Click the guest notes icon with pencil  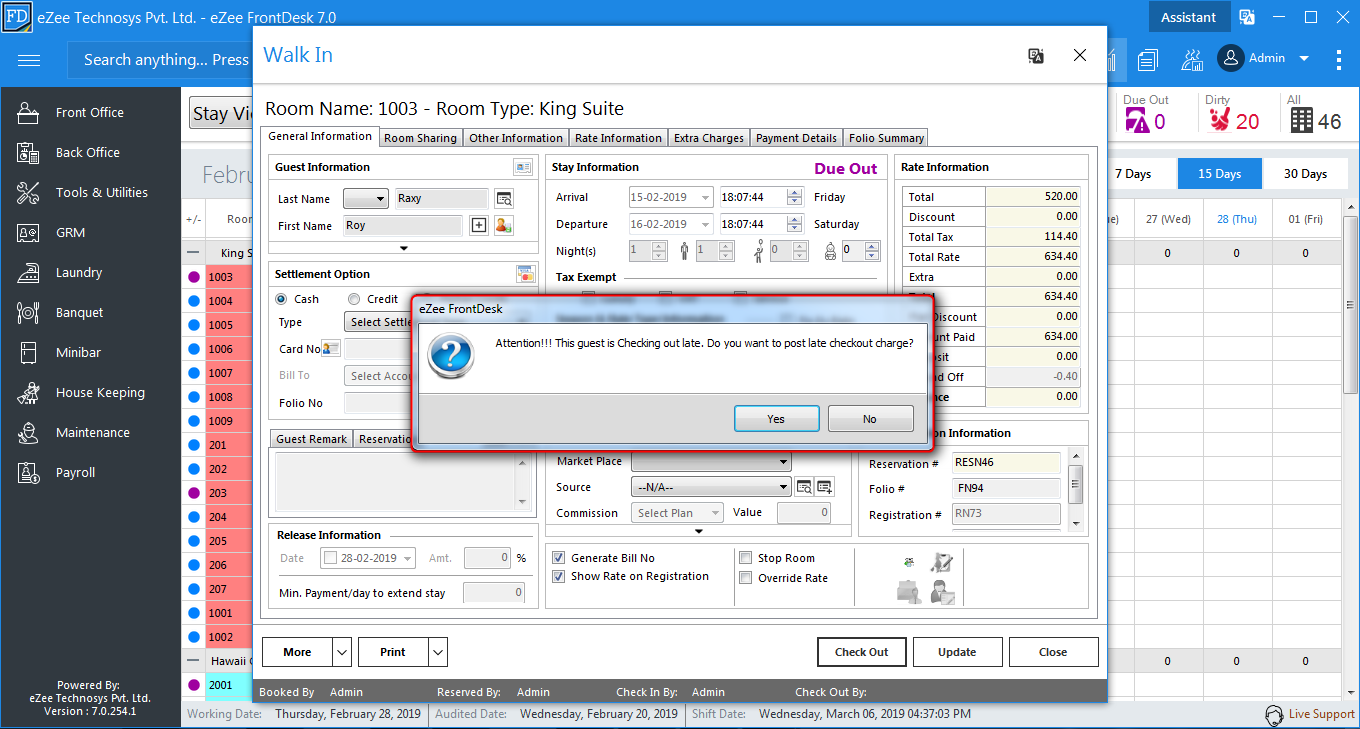point(941,564)
